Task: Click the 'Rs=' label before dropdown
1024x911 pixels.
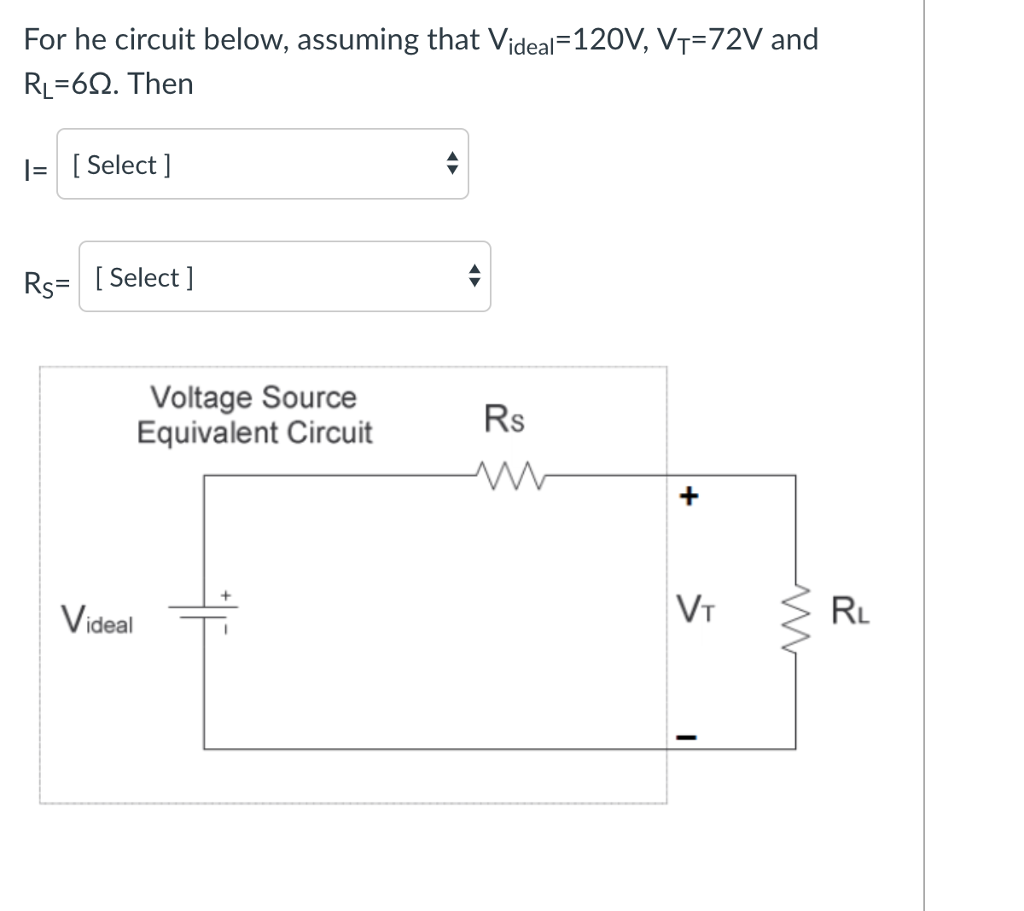Action: [x=46, y=284]
